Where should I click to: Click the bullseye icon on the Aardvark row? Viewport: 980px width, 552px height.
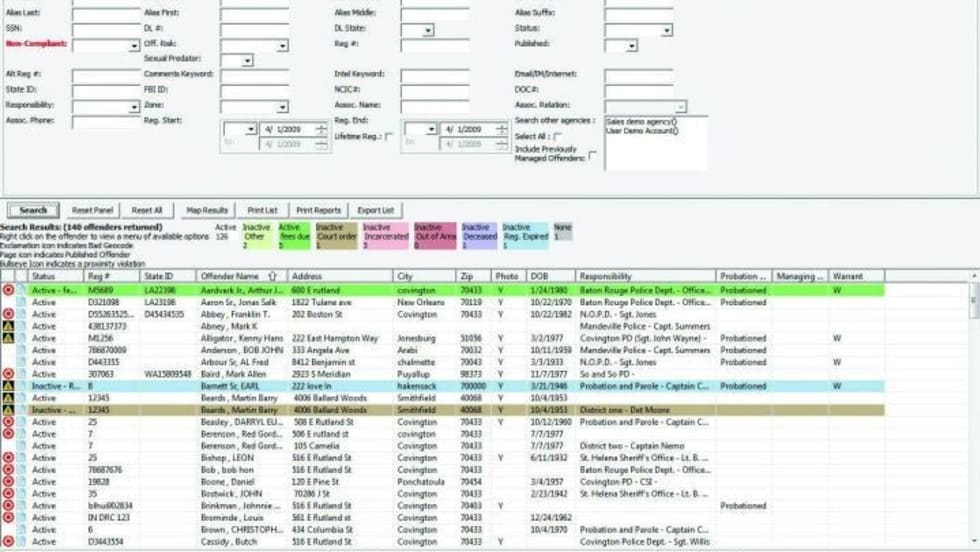click(8, 290)
